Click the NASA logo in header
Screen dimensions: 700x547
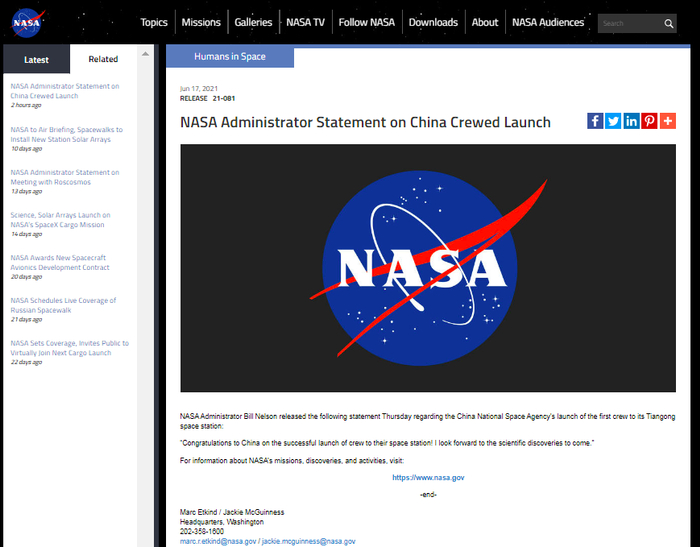27,22
